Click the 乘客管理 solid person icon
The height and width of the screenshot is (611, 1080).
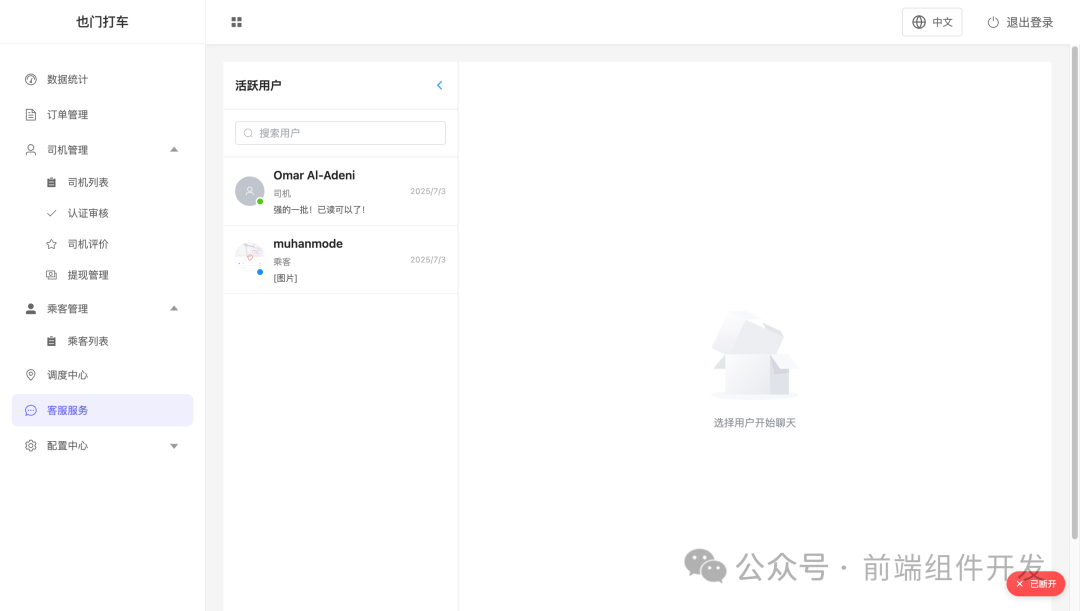(31, 309)
